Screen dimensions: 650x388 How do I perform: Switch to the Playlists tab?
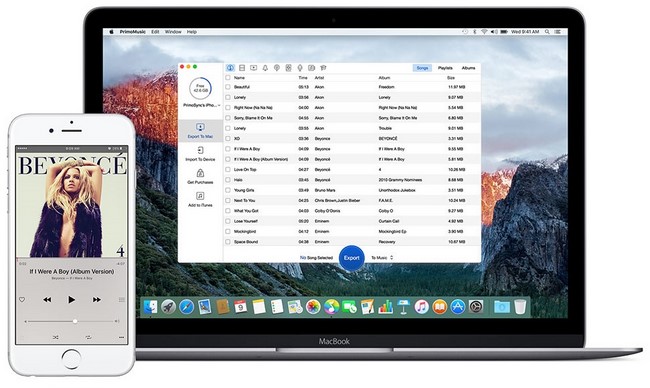[445, 68]
